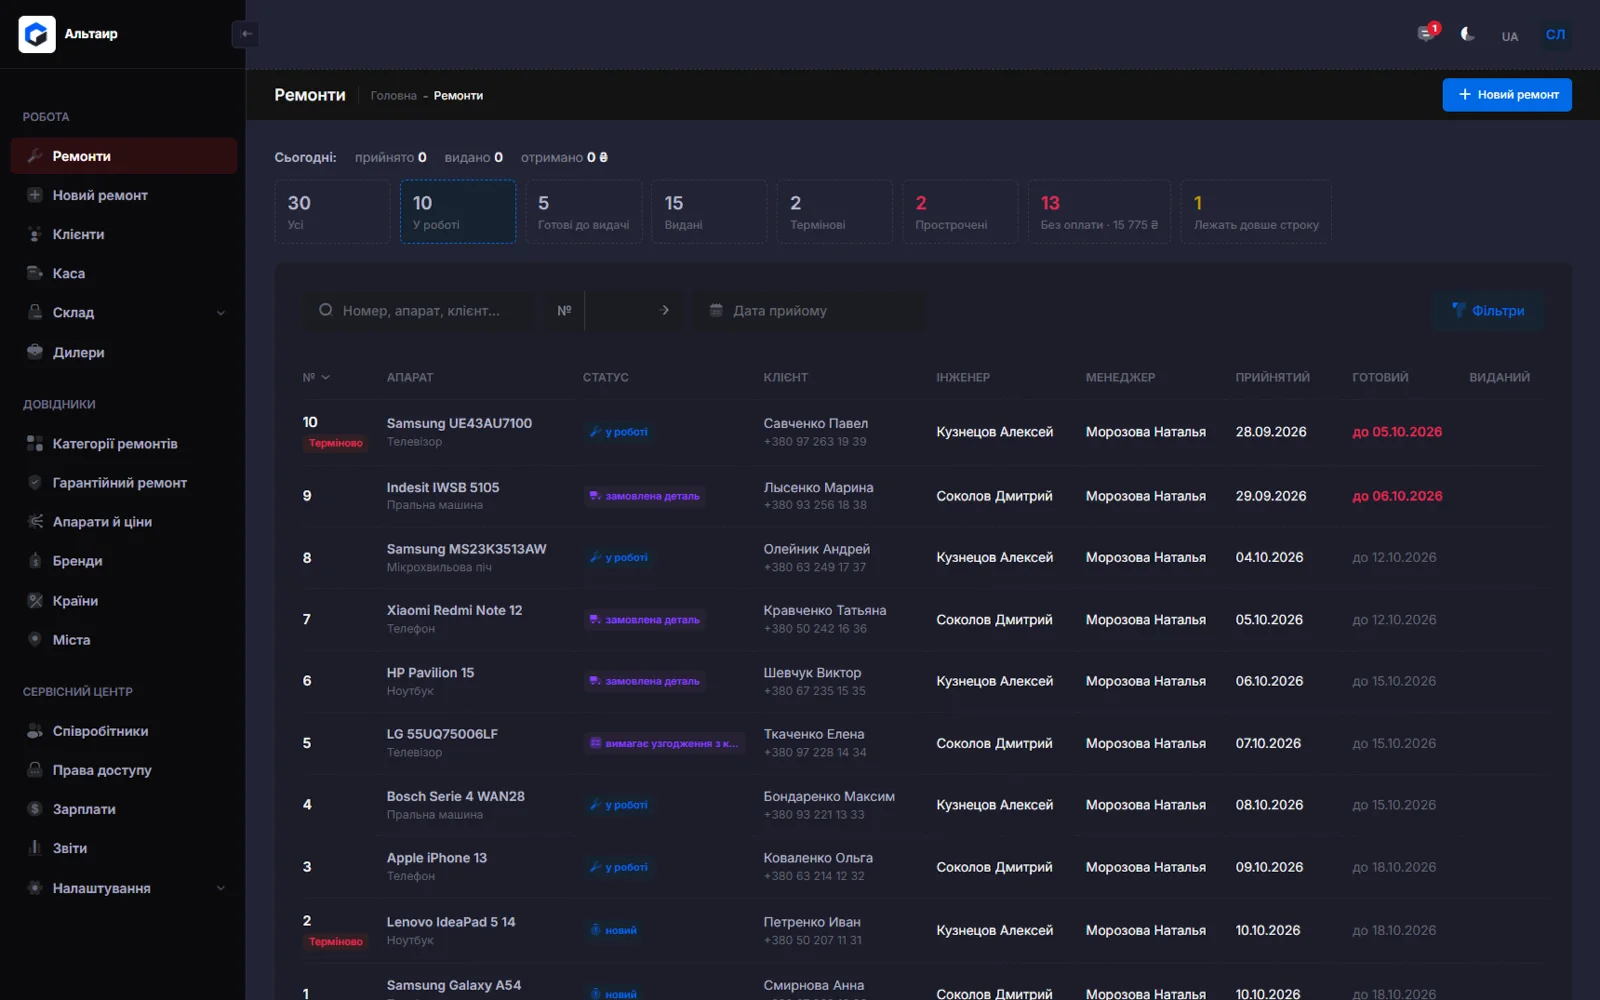Open Категорії ремонтів icon

[x=35, y=443]
